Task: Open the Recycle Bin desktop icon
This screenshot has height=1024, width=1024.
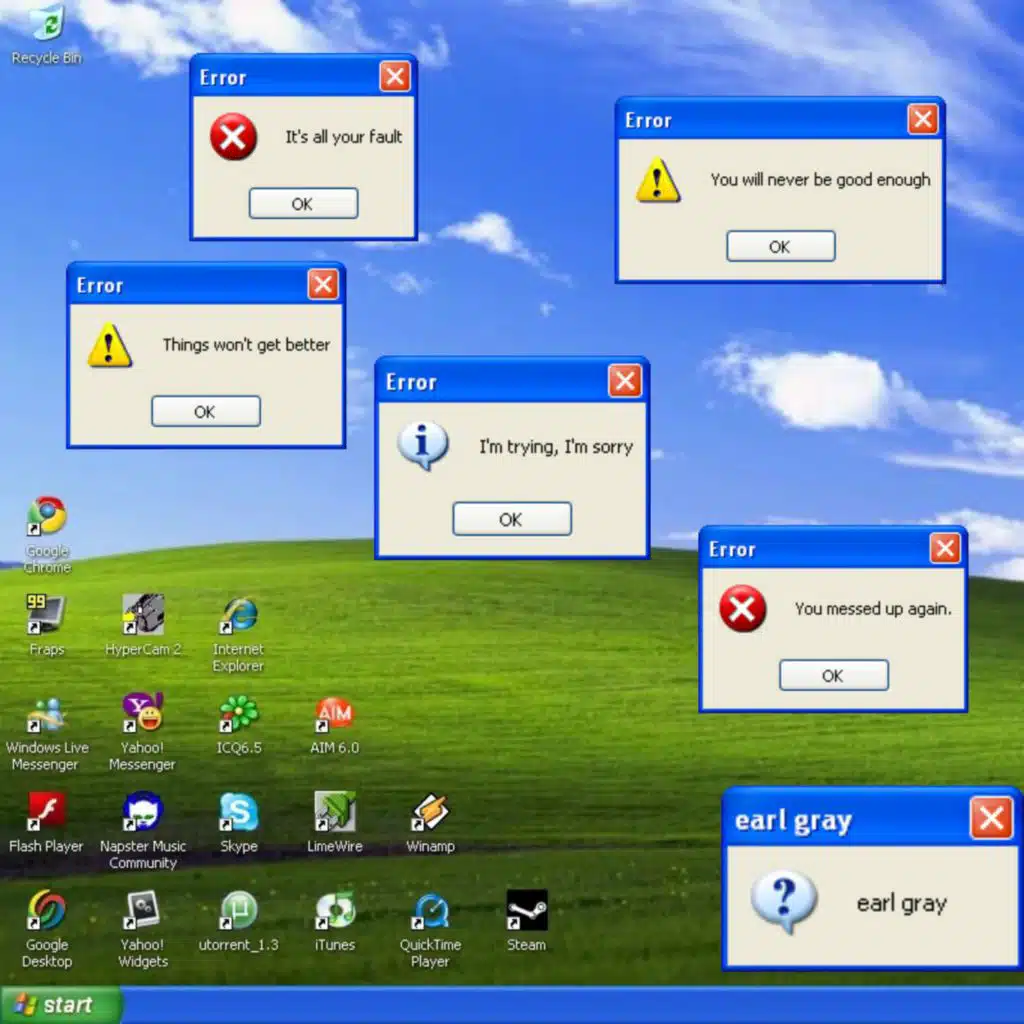Action: 46,34
